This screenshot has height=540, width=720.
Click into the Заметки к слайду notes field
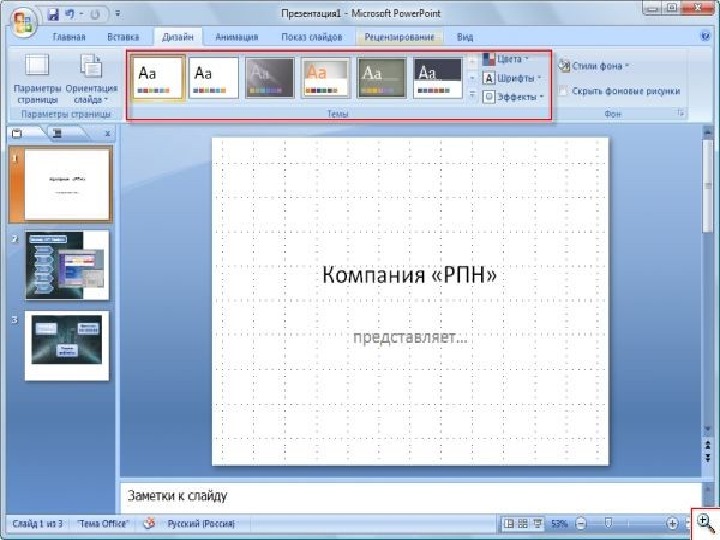pyautogui.click(x=411, y=497)
